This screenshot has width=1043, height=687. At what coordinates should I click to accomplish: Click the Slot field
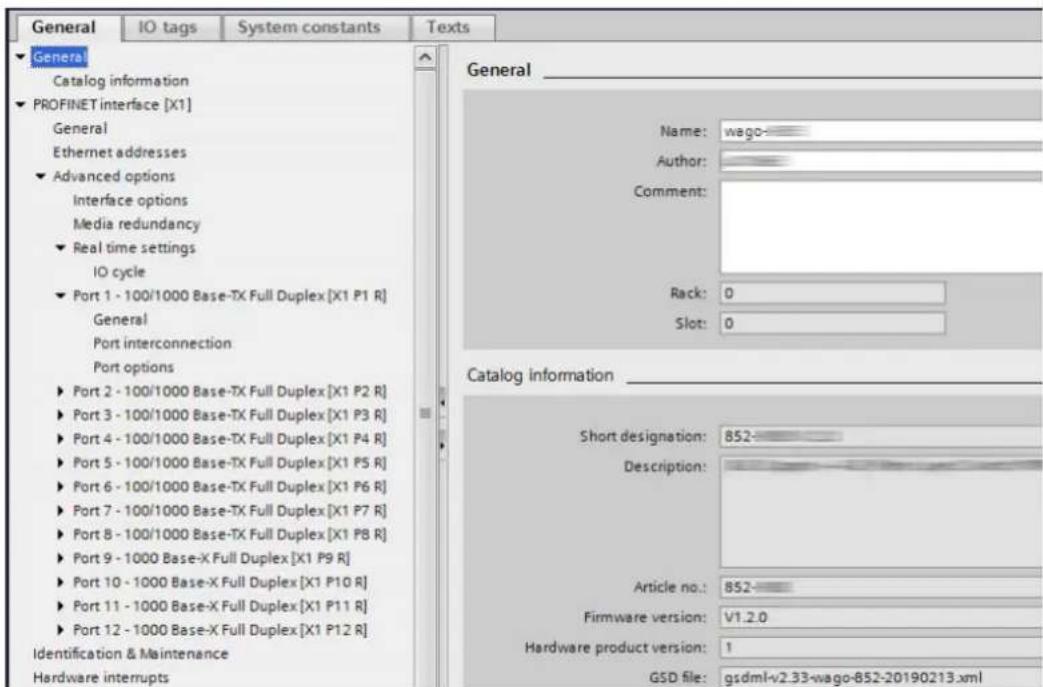pos(832,323)
